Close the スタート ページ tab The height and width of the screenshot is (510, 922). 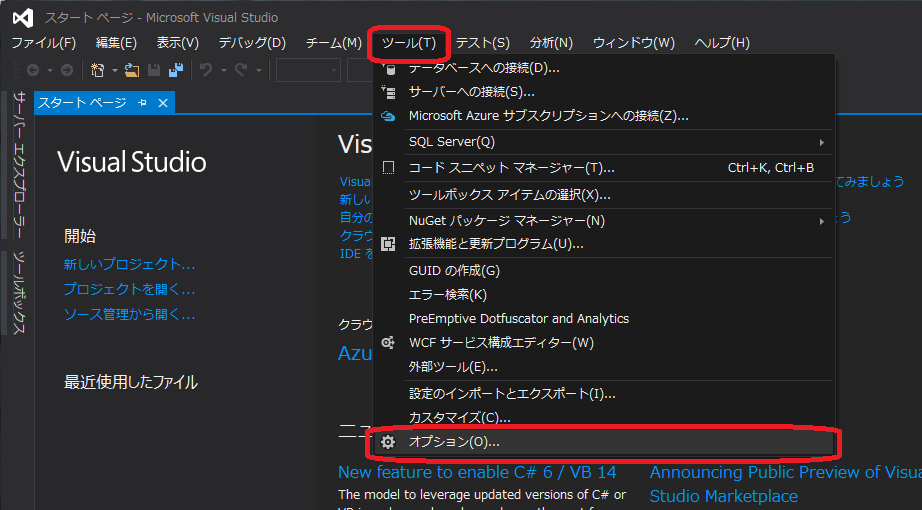(x=163, y=103)
